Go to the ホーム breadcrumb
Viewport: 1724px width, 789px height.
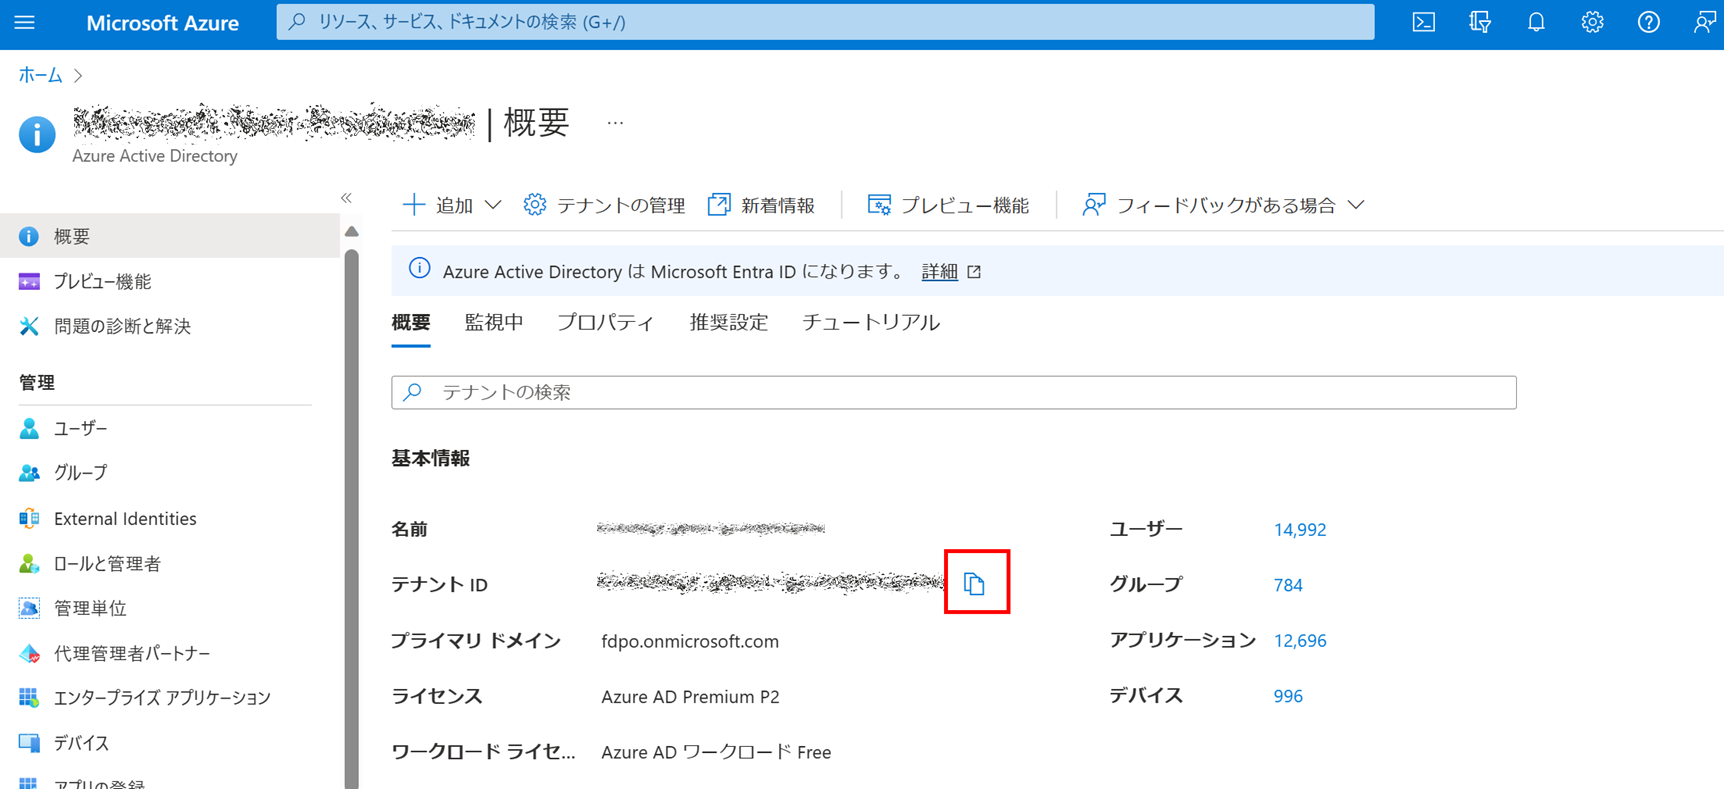[x=40, y=75]
